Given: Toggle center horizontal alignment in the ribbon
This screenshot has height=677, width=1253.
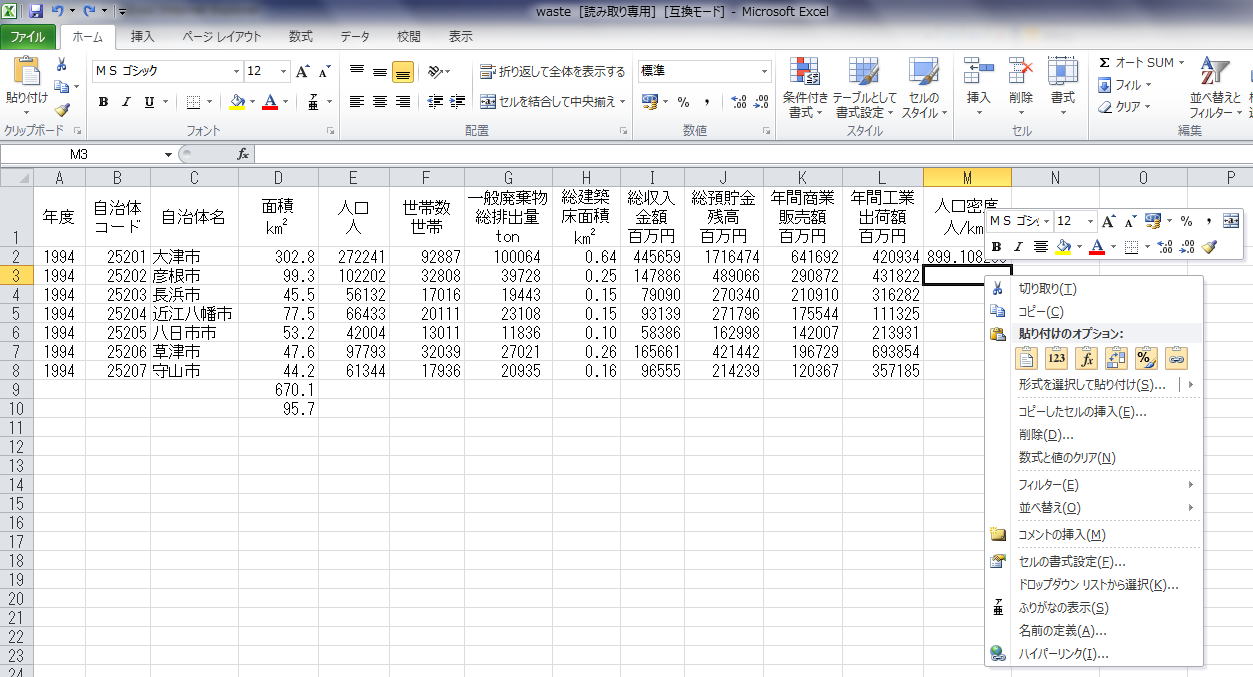Looking at the screenshot, I should click(380, 101).
